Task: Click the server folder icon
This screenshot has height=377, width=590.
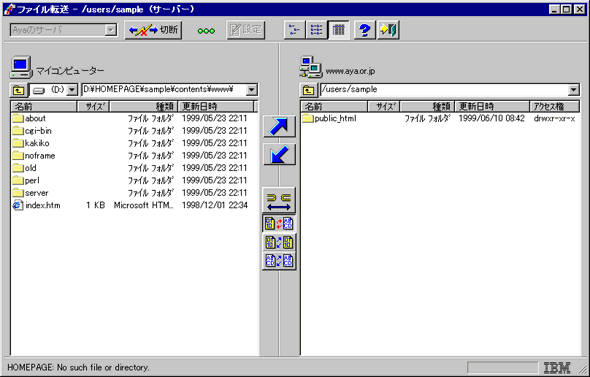Action: pyautogui.click(x=18, y=193)
